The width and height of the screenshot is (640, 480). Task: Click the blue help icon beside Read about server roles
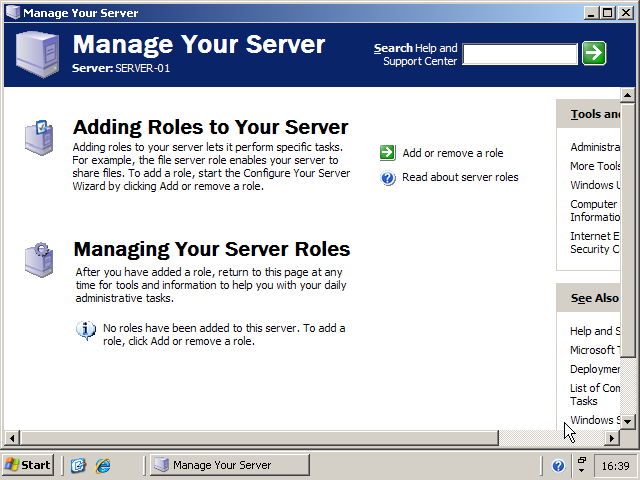click(x=388, y=178)
